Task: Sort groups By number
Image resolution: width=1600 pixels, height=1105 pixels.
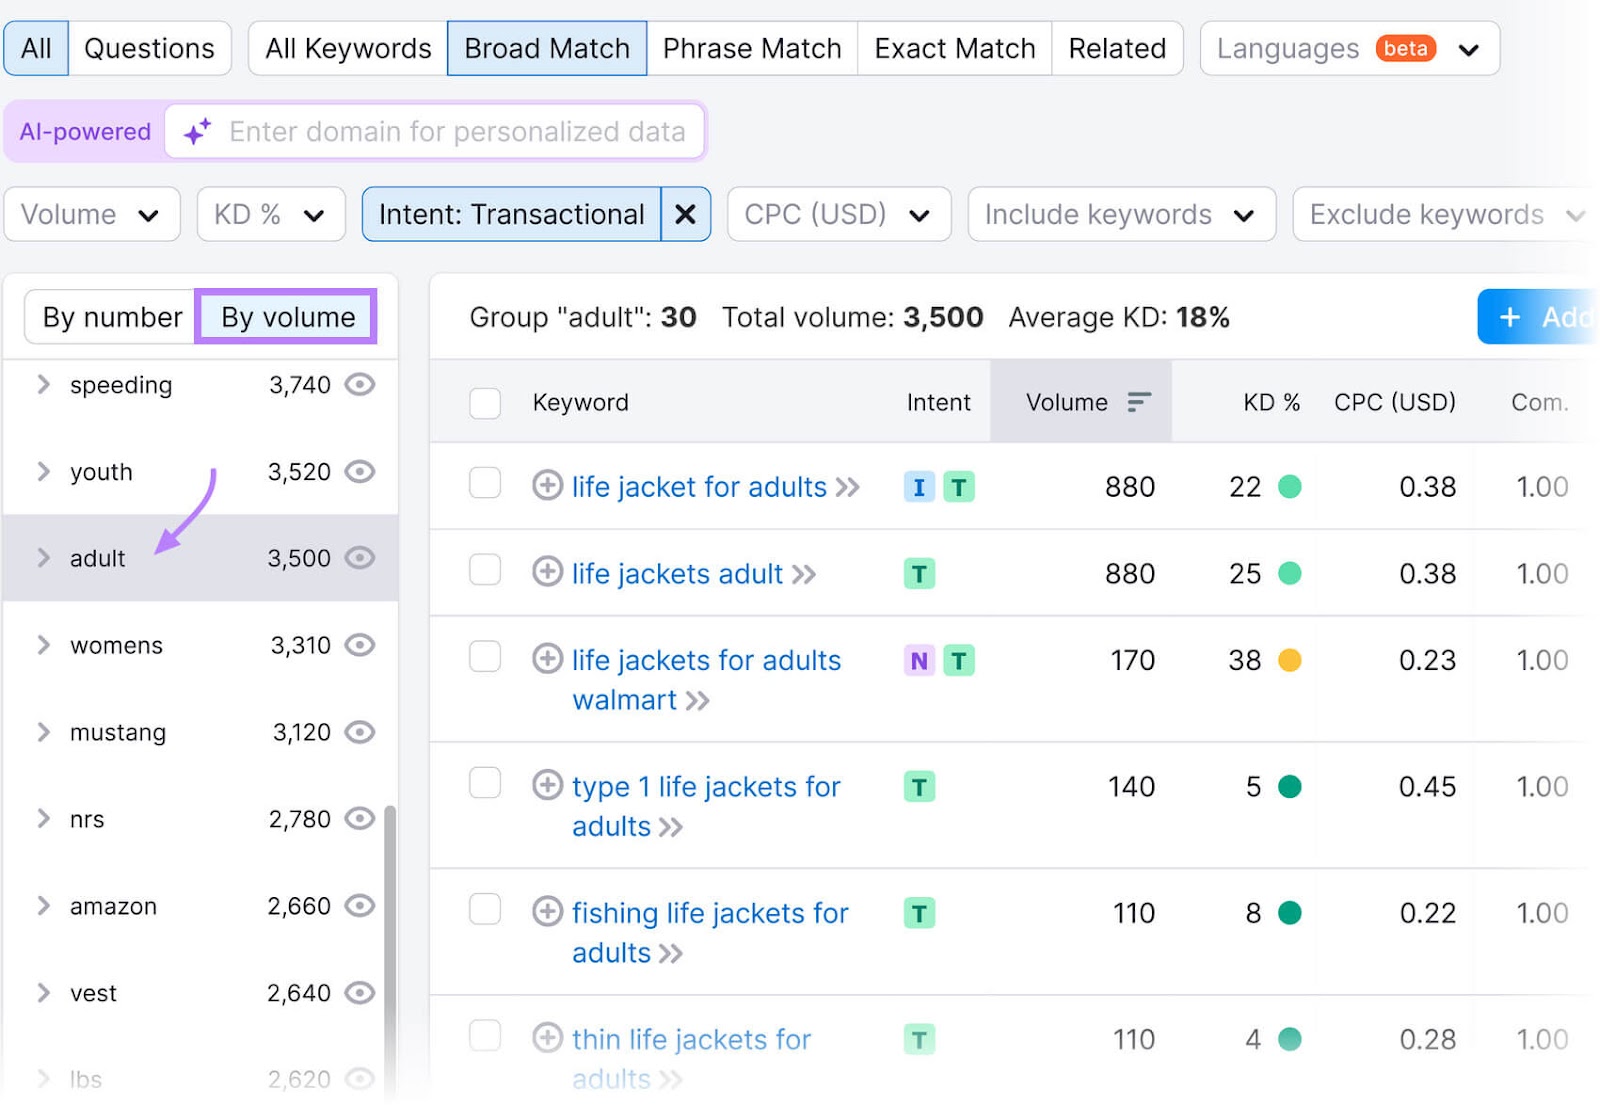Action: pyautogui.click(x=111, y=317)
